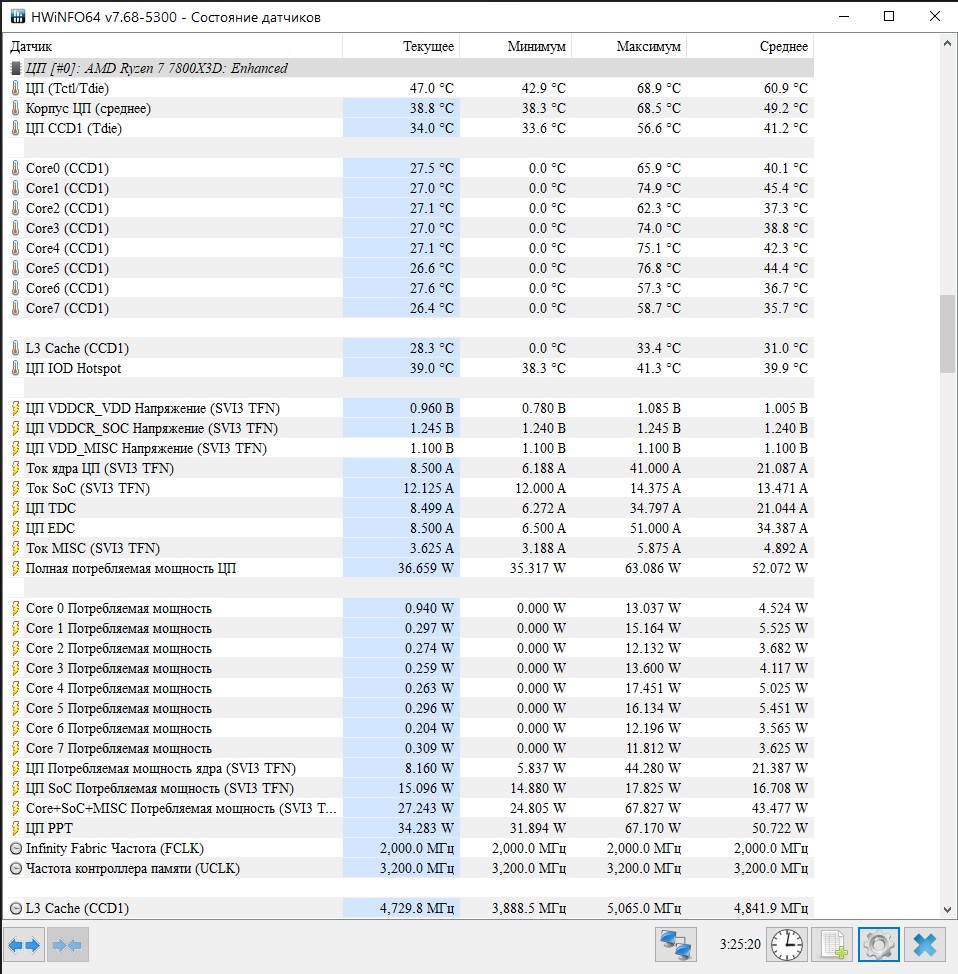Click the Максимум column header
This screenshot has height=974, width=958.
(x=629, y=47)
